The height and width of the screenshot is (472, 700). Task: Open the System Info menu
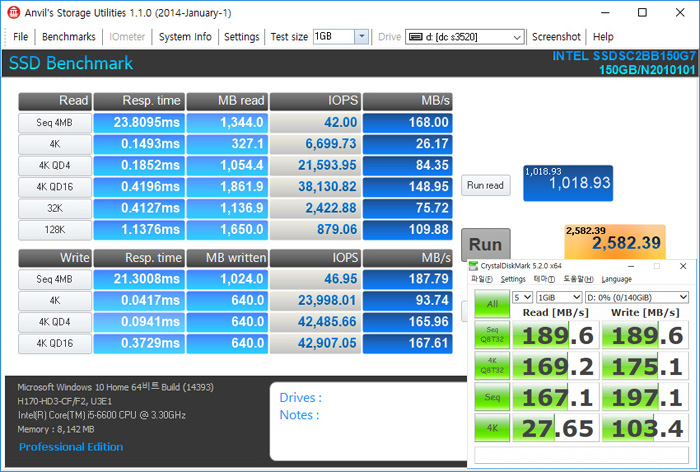click(x=185, y=37)
